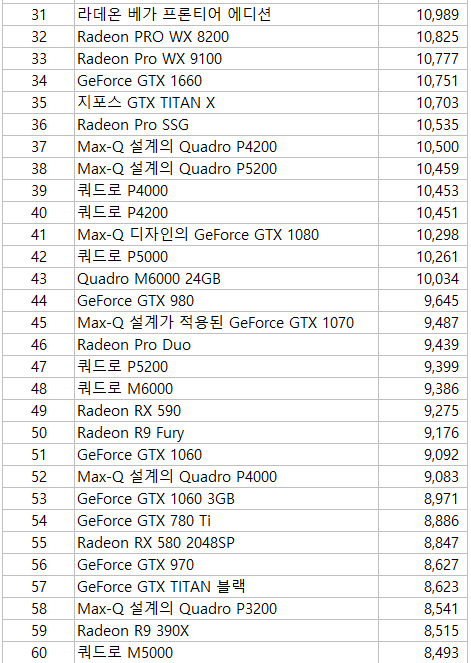
Task: Select the cell '라데온 베가 프론티어 에디션'
Action: 226,15
